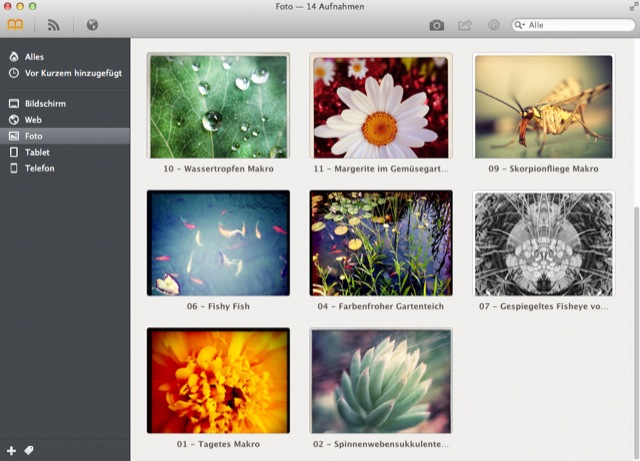The image size is (640, 461).
Task: Select the Tablet collection
Action: click(x=37, y=152)
